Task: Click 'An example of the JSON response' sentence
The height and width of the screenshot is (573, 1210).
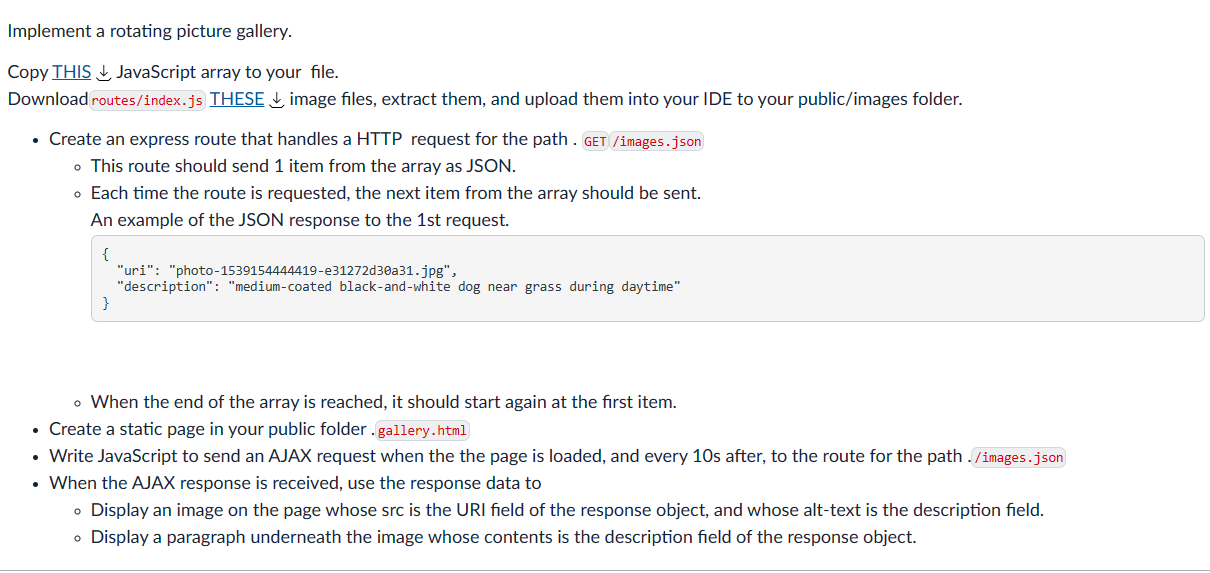Action: point(300,220)
